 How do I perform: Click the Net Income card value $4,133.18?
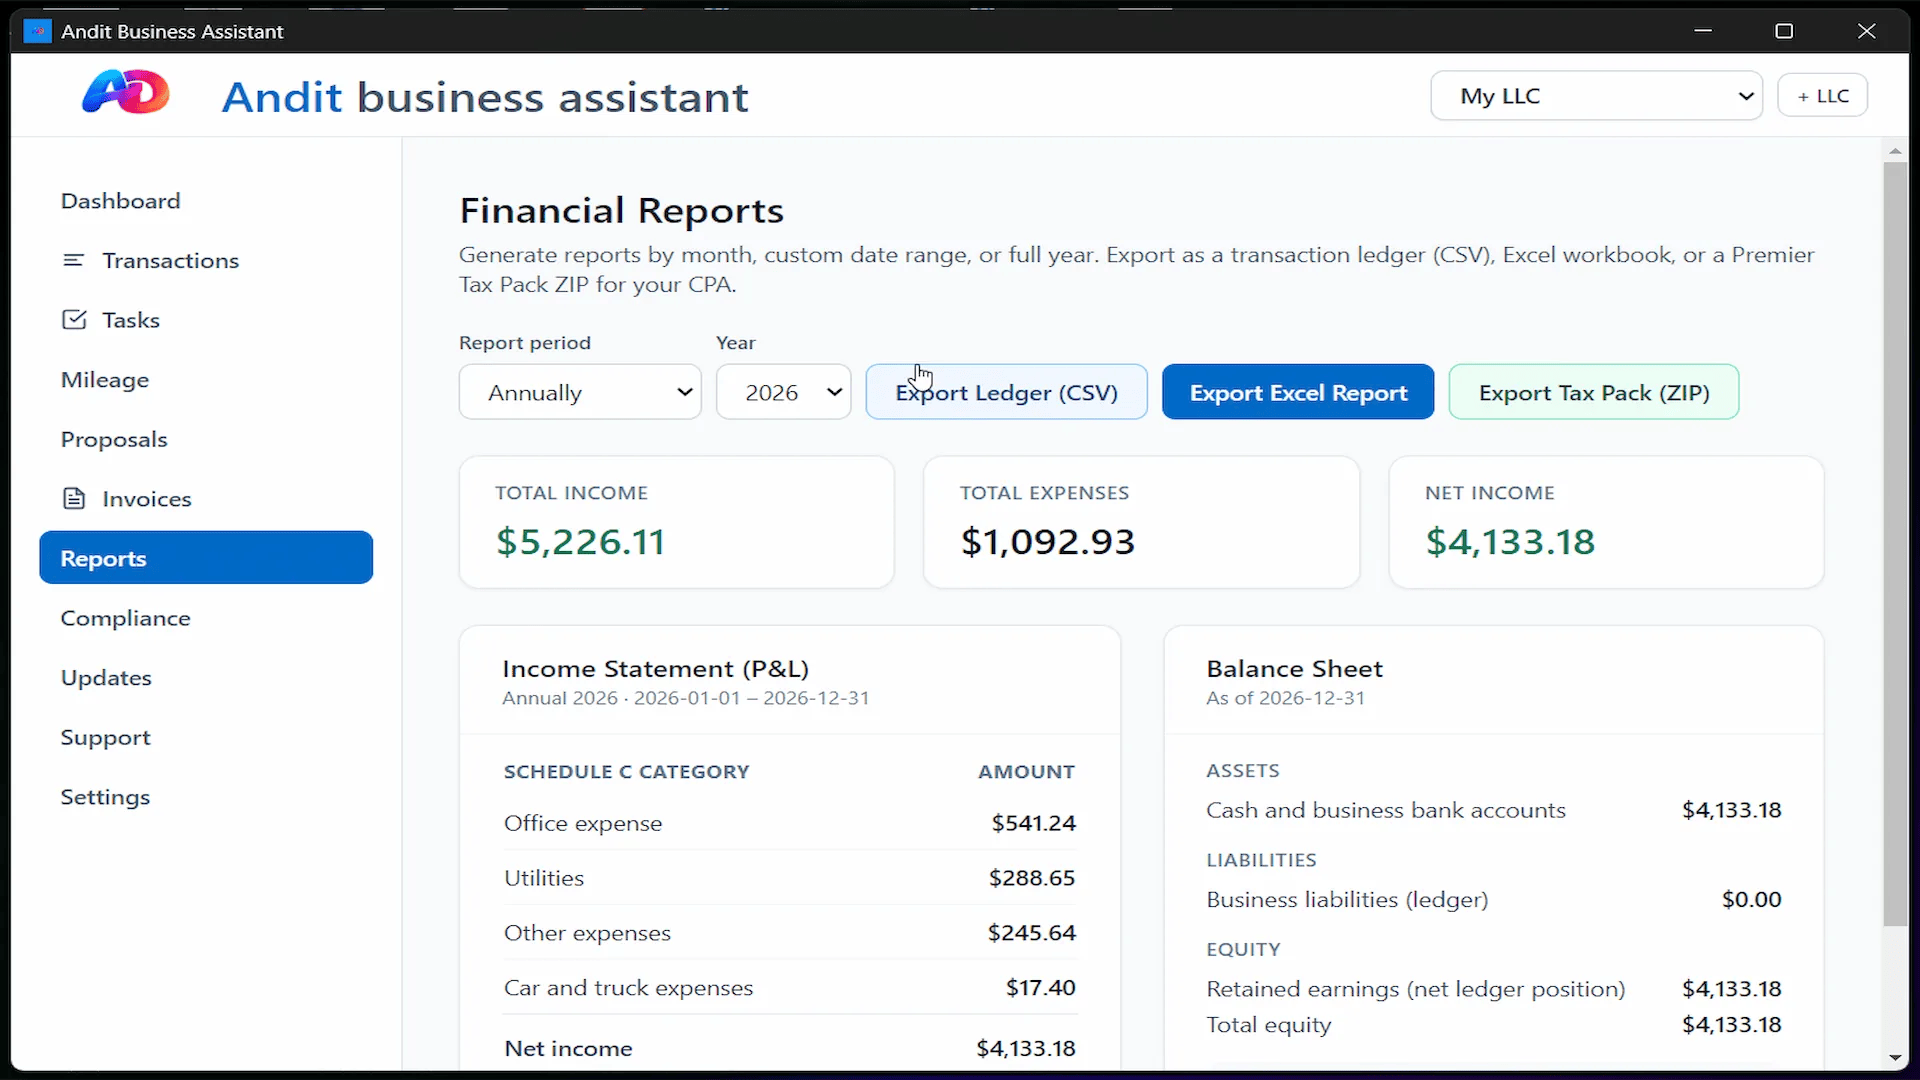[1510, 542]
